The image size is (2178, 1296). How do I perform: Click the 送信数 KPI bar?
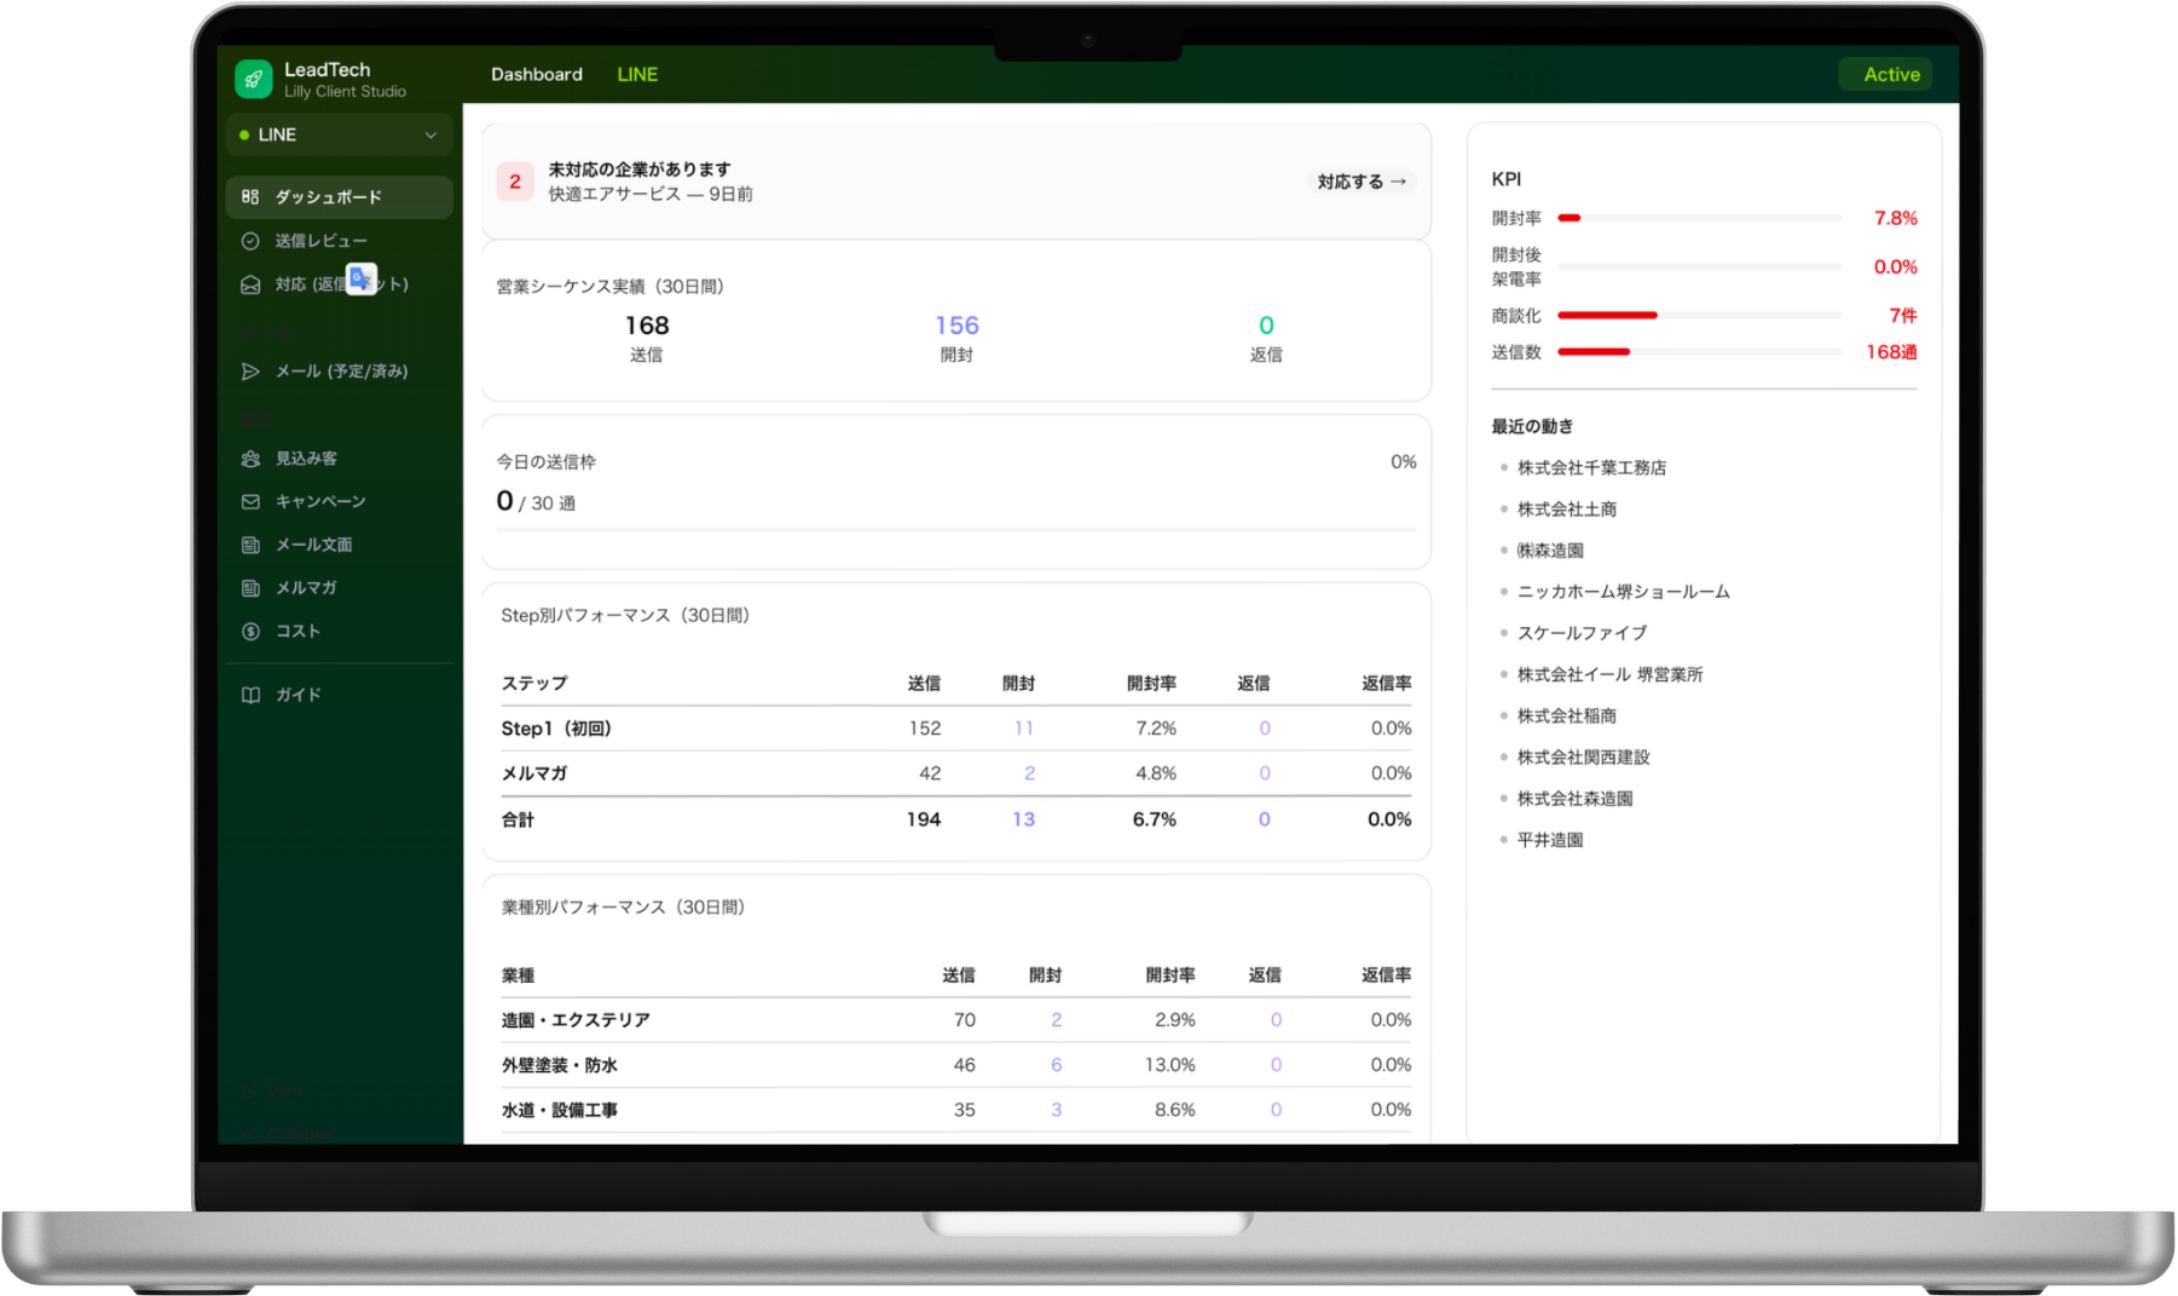click(1700, 352)
